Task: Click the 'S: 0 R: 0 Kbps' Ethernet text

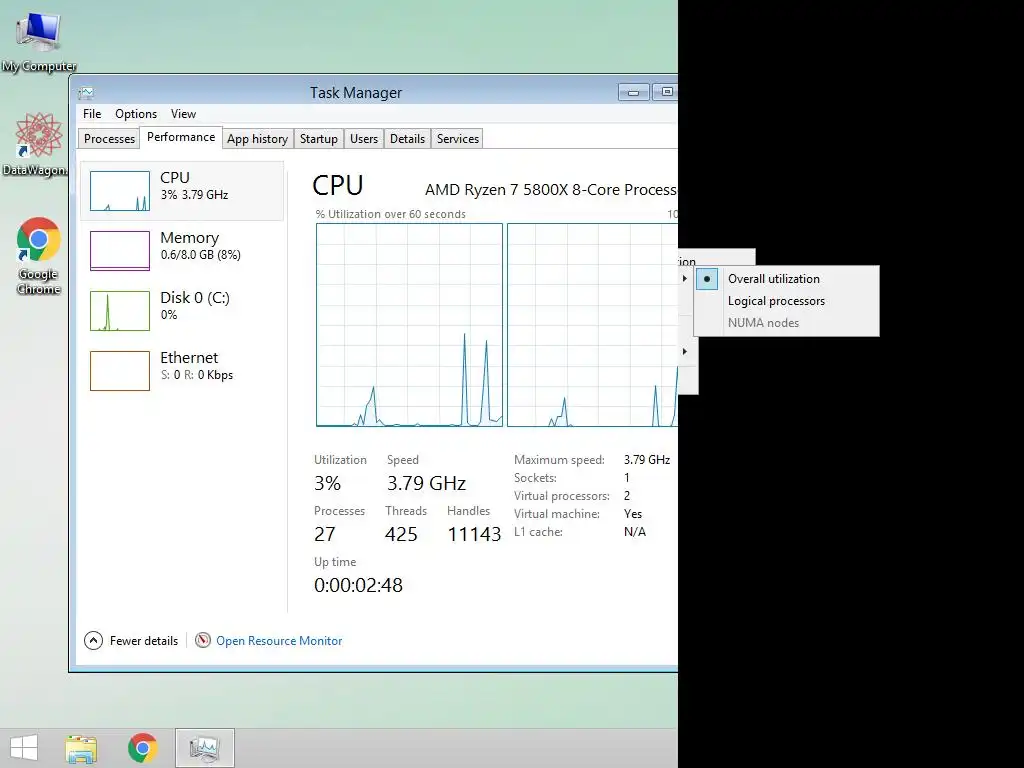Action: [197, 375]
